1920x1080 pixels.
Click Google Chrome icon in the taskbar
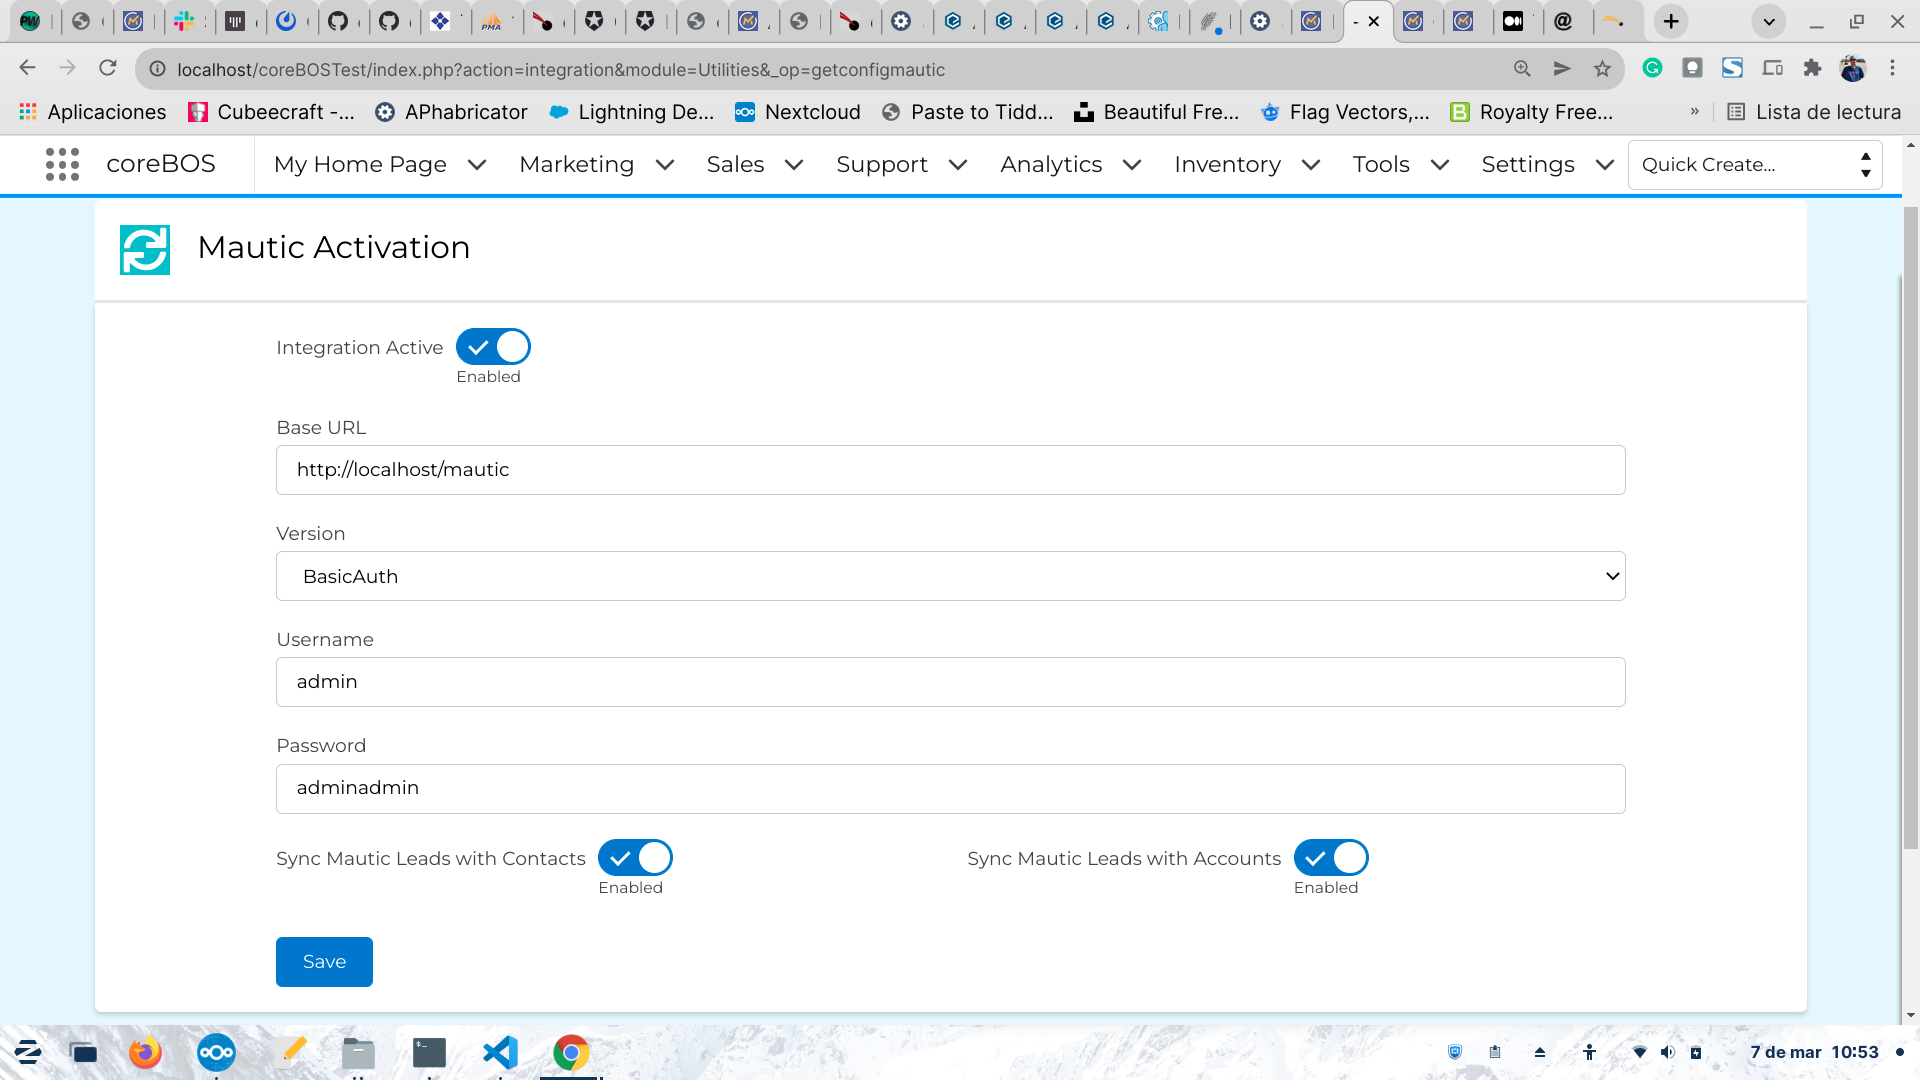[x=571, y=1052]
